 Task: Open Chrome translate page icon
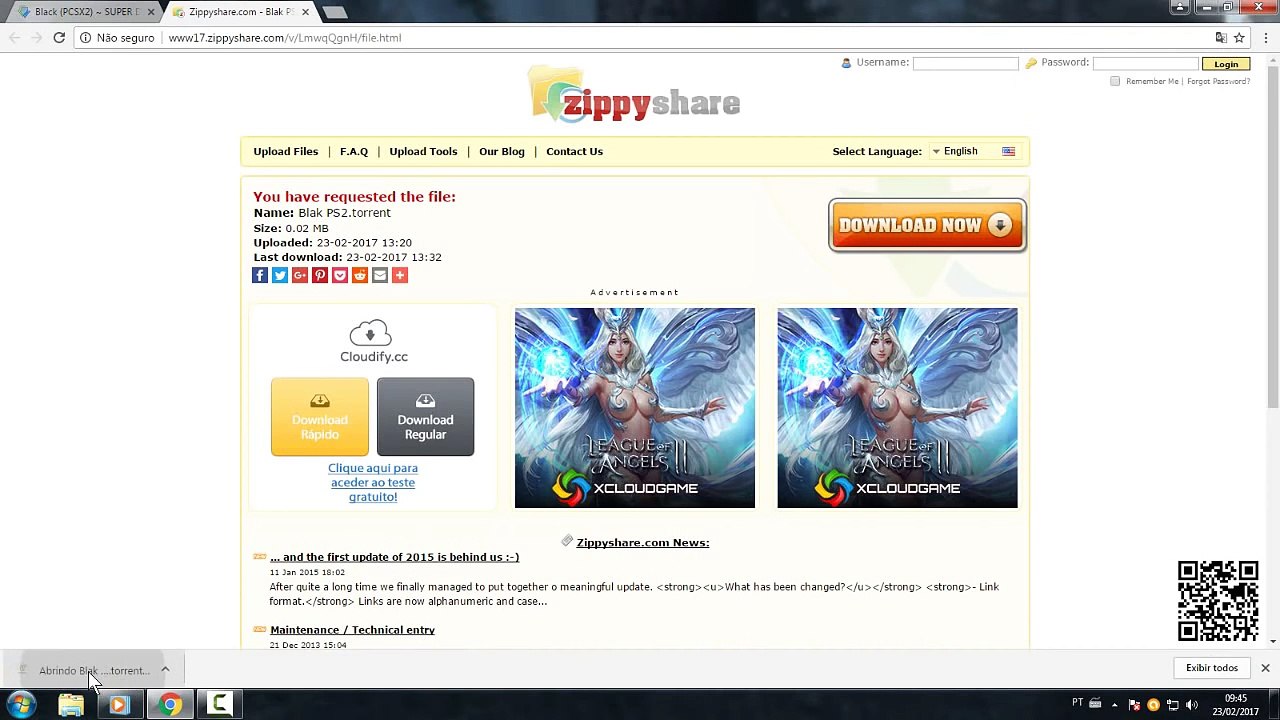[1221, 38]
